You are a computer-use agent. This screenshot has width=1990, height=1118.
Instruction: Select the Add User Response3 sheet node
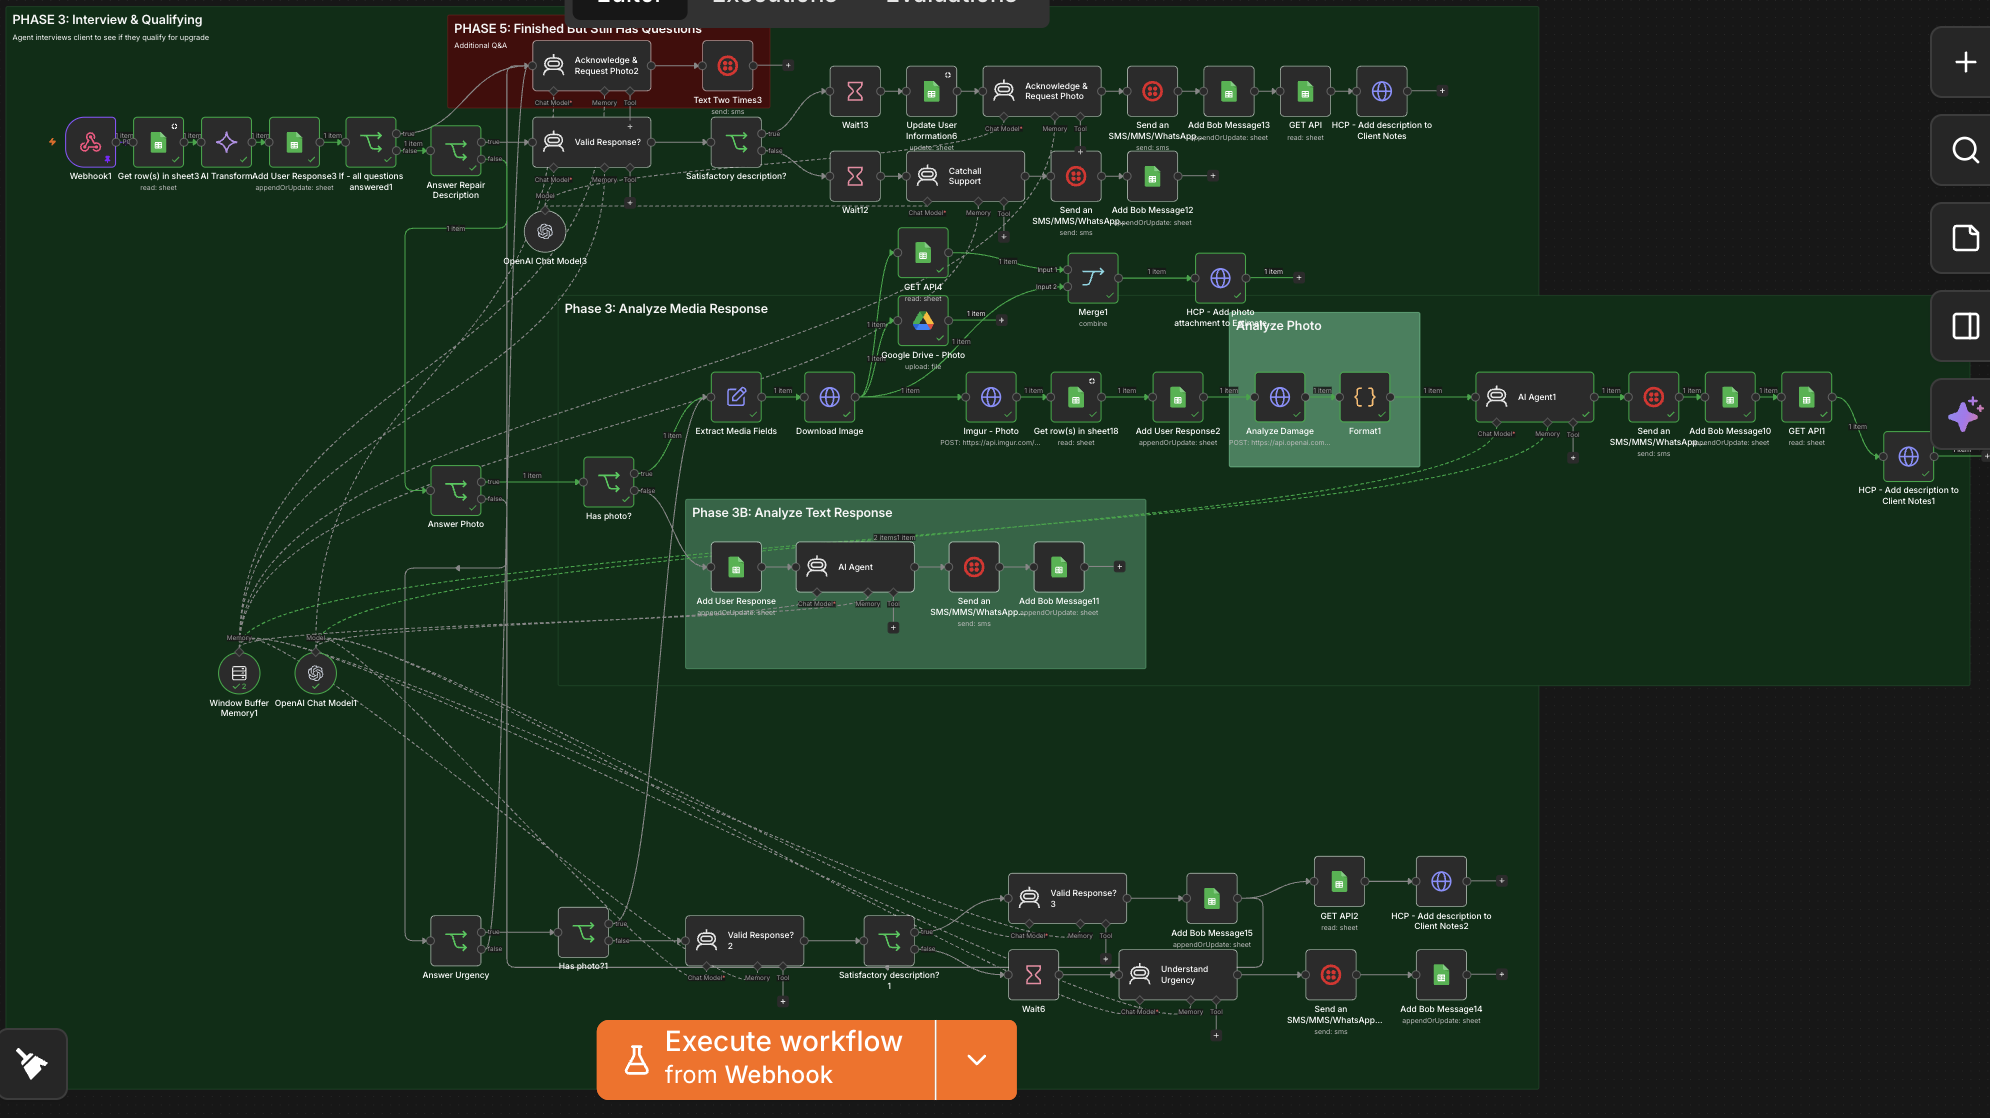[294, 143]
